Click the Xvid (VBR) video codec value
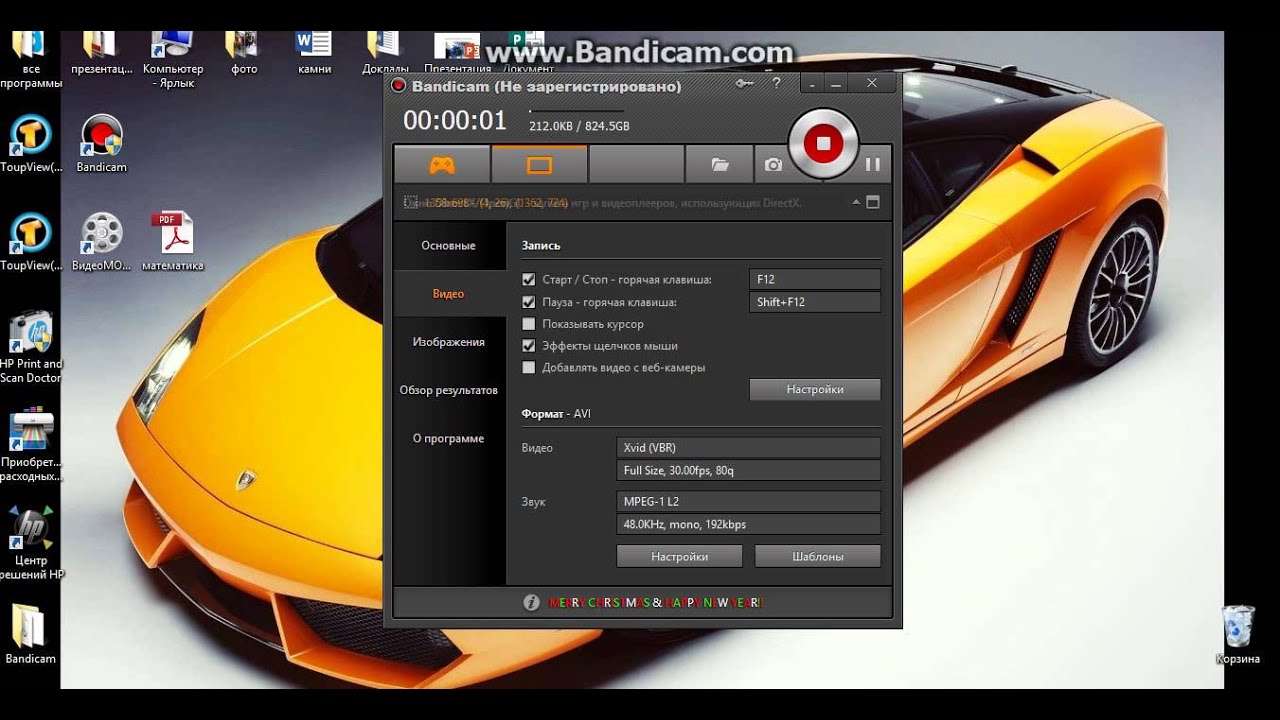 [749, 448]
